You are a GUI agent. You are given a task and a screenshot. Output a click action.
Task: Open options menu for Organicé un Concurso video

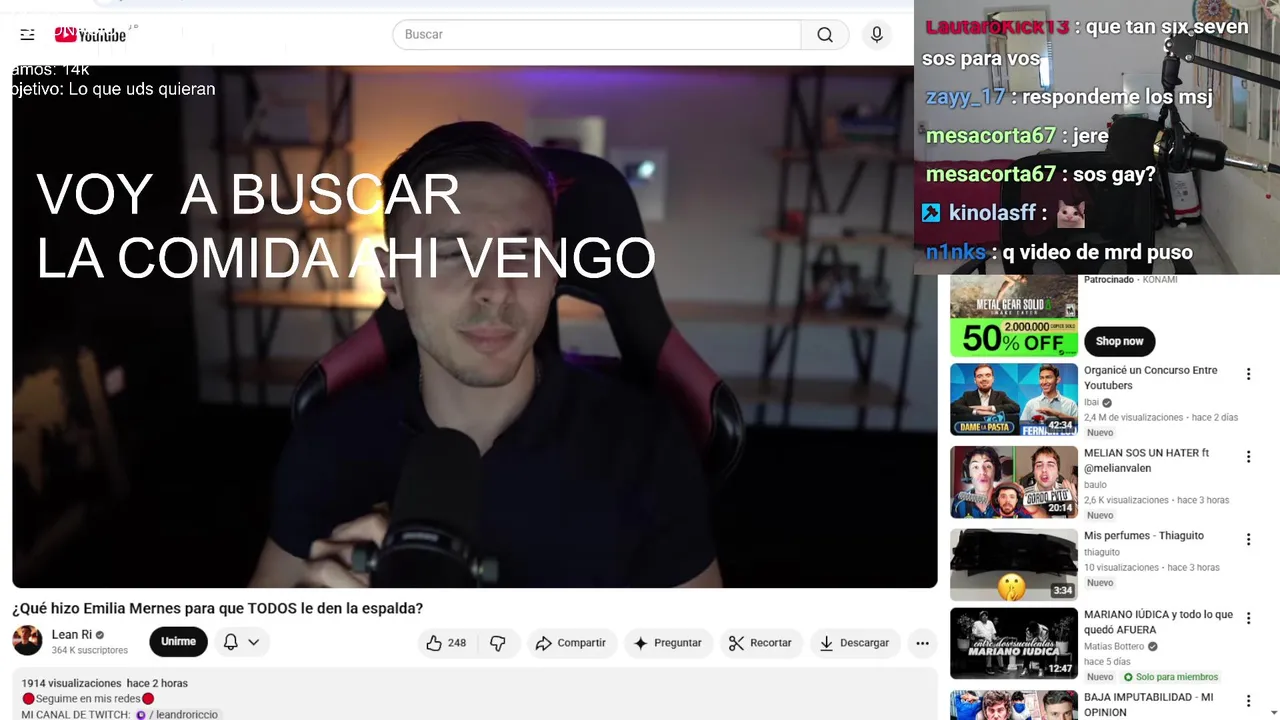click(1248, 374)
